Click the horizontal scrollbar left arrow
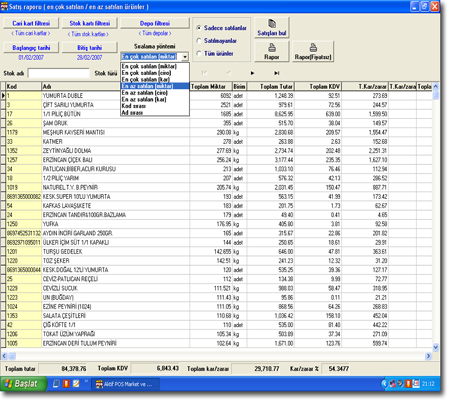 (x=4, y=356)
